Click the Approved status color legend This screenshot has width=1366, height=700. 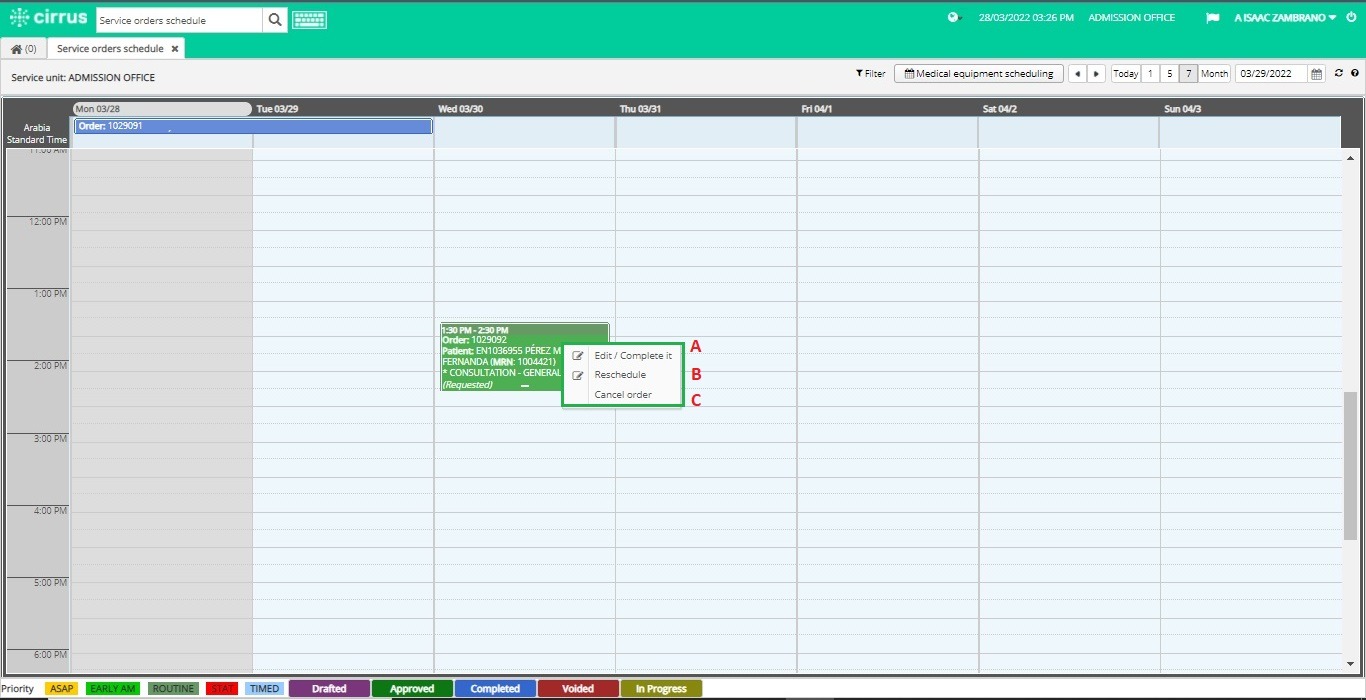tap(412, 689)
